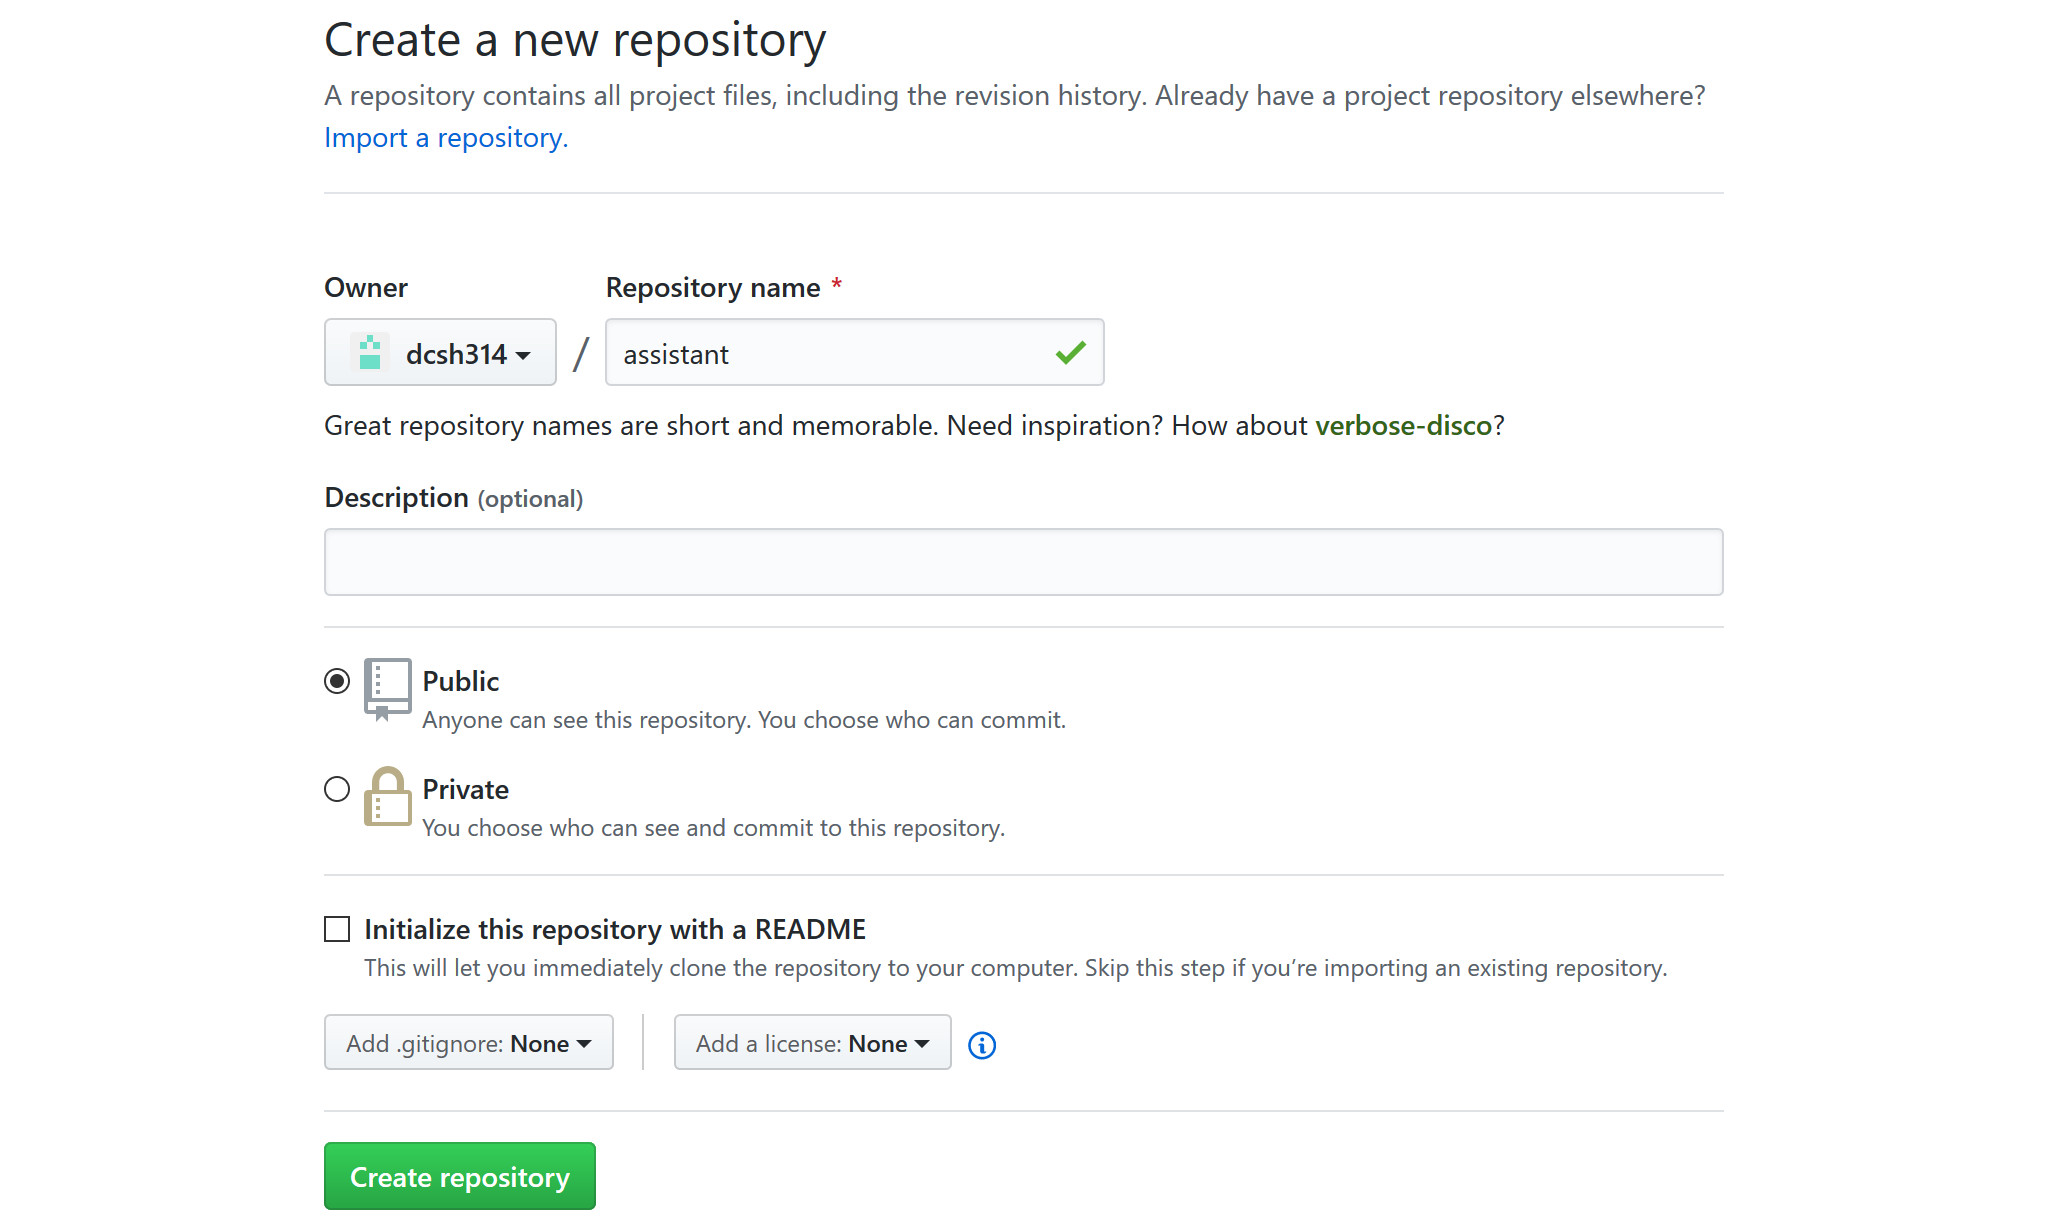This screenshot has width=2048, height=1219.
Task: Select the Public radio button
Action: pos(337,681)
